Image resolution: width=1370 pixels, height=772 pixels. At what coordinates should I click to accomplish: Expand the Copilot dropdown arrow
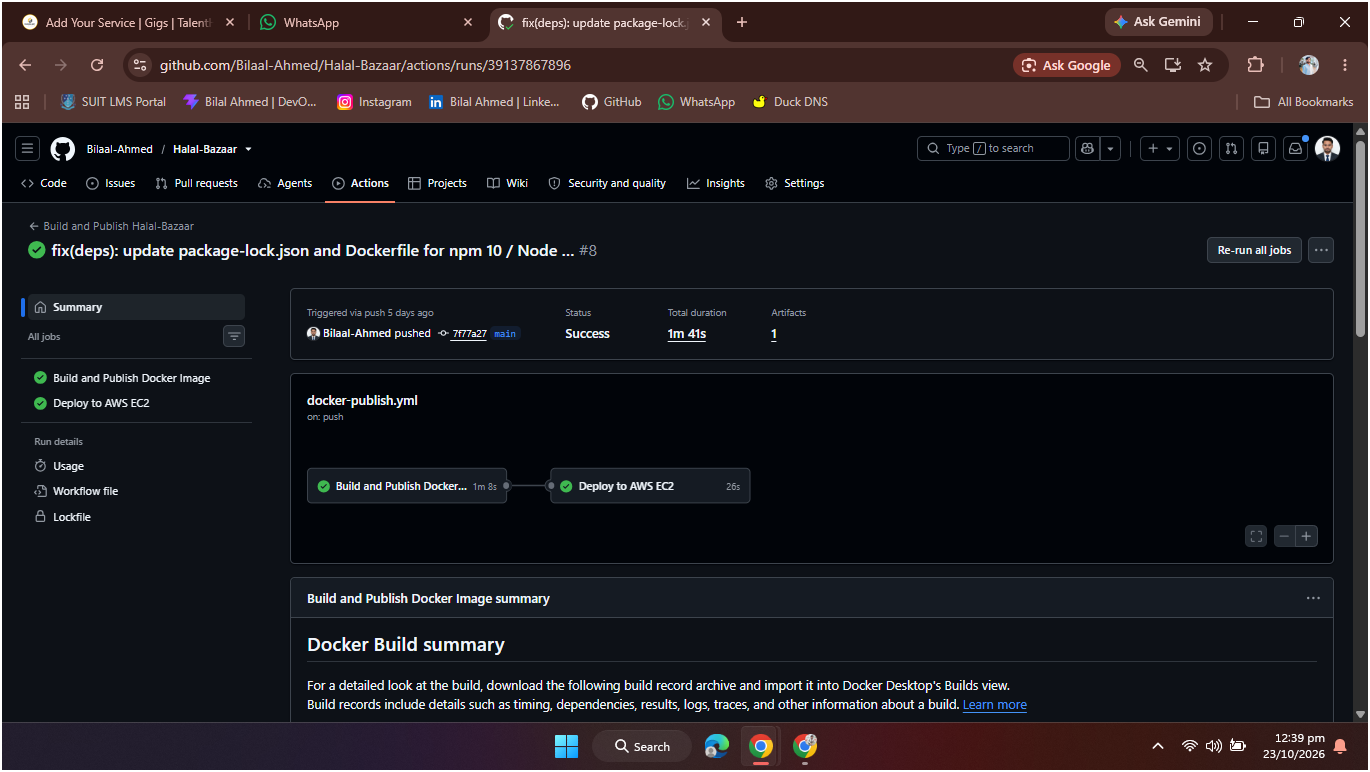tap(1110, 149)
